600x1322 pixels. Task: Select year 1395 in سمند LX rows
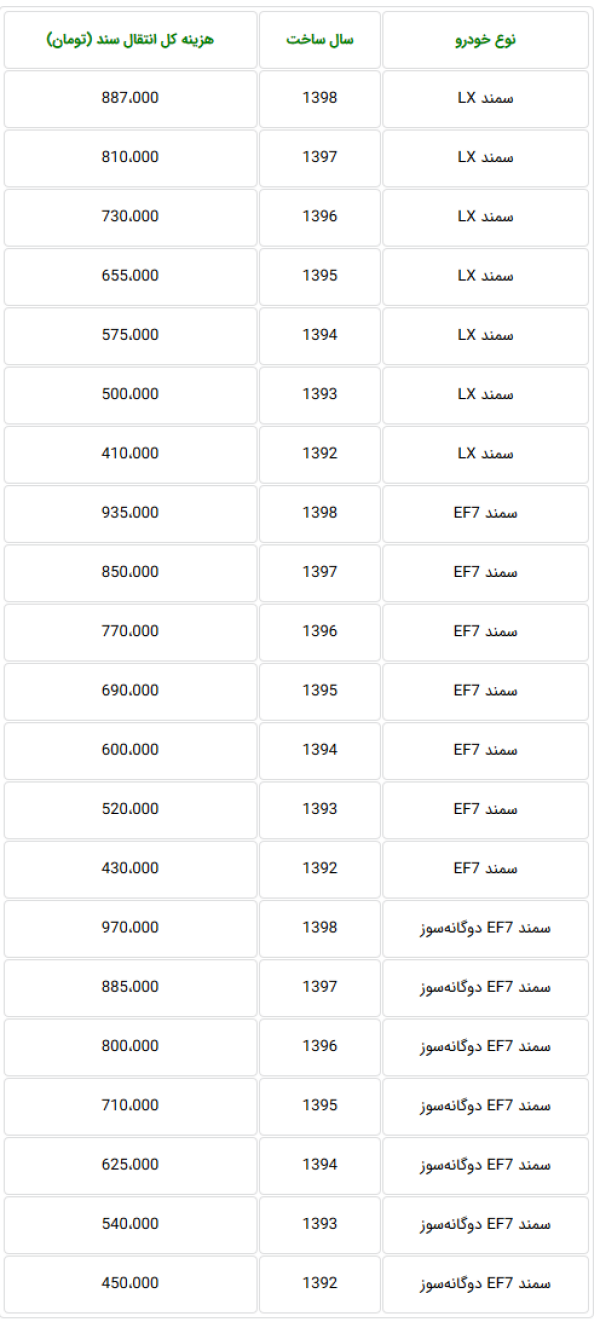coord(320,276)
